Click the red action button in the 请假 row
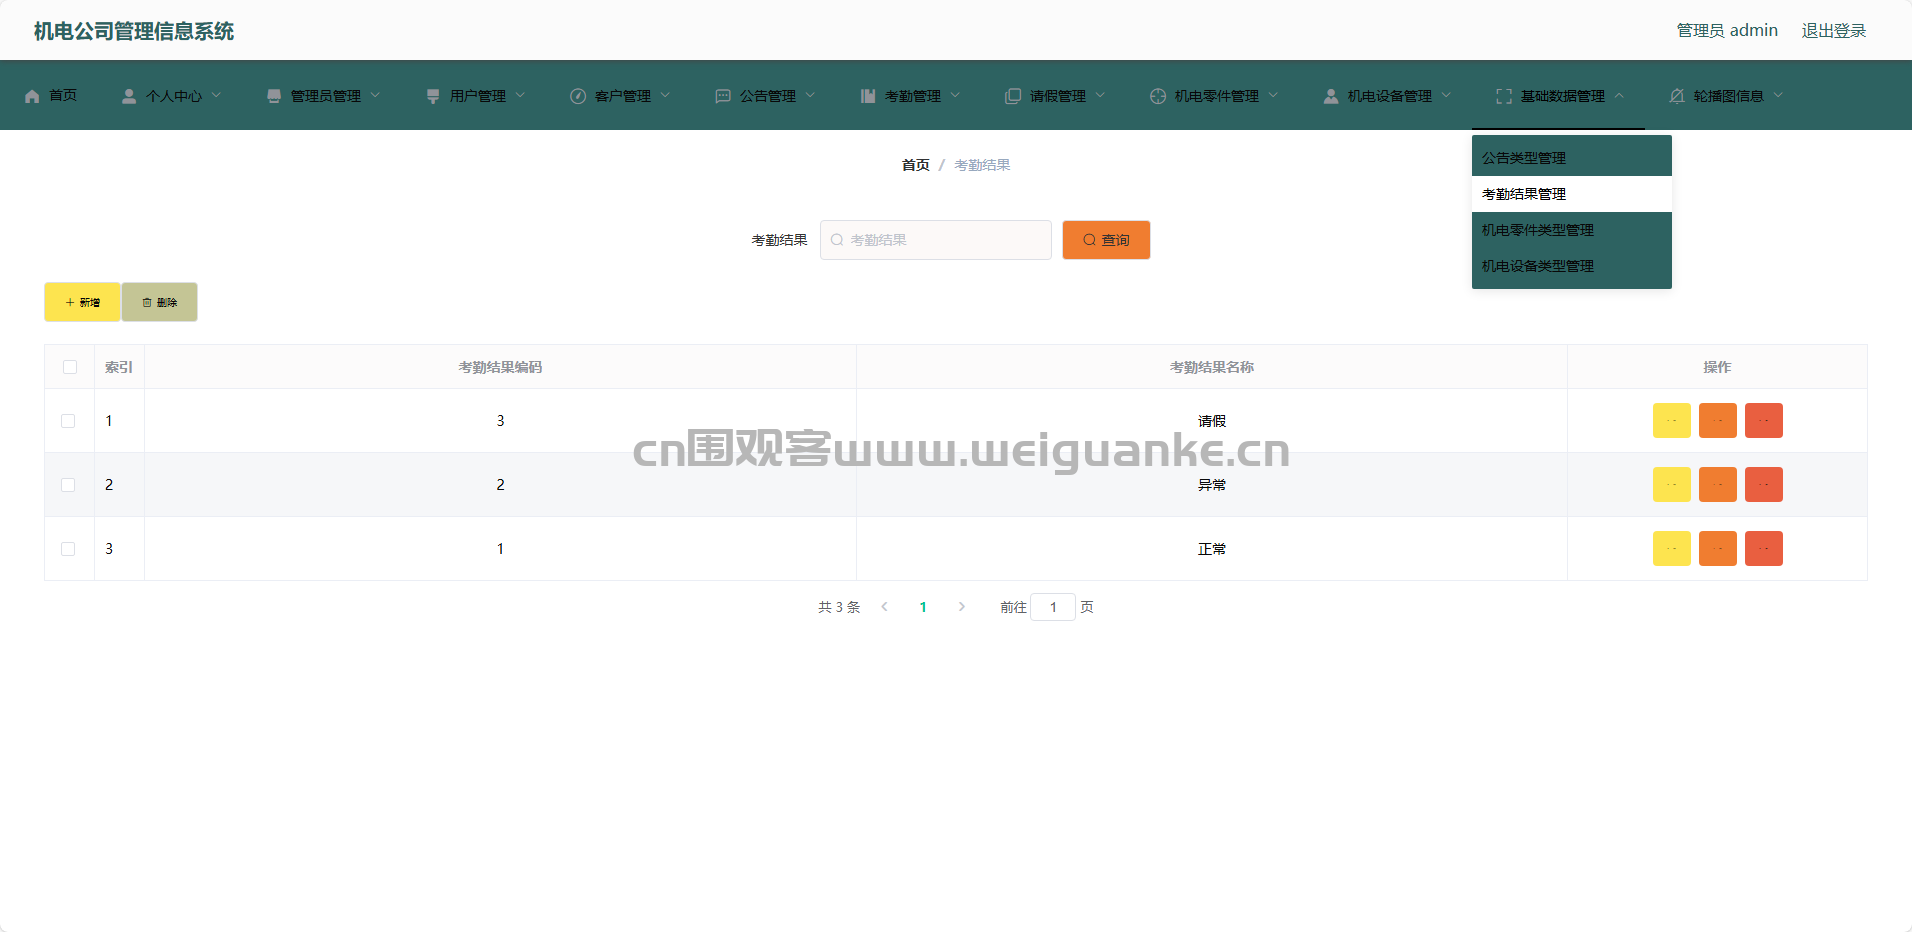 [1764, 421]
